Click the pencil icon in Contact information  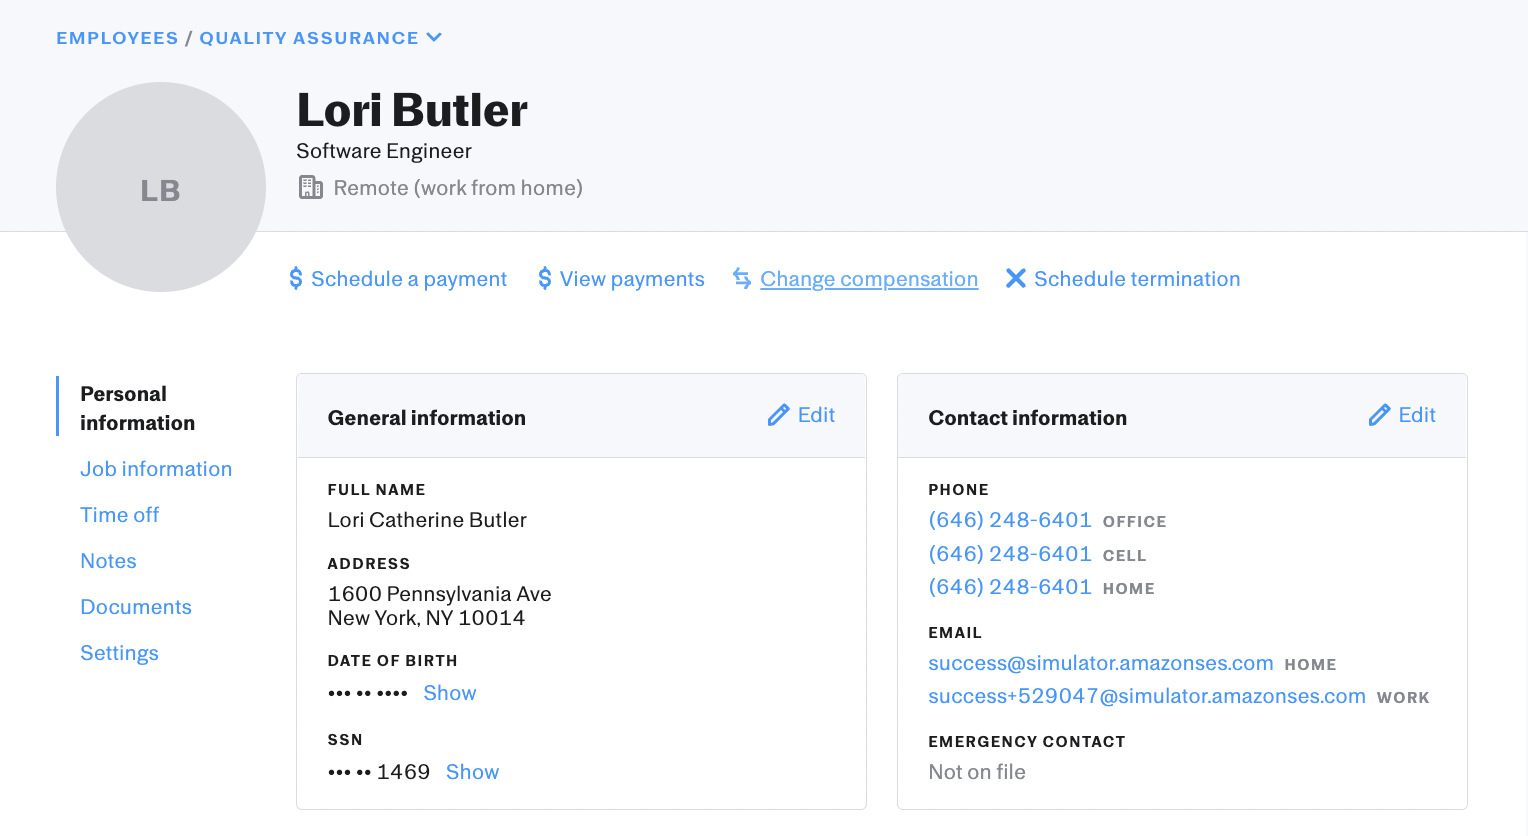pyautogui.click(x=1380, y=415)
